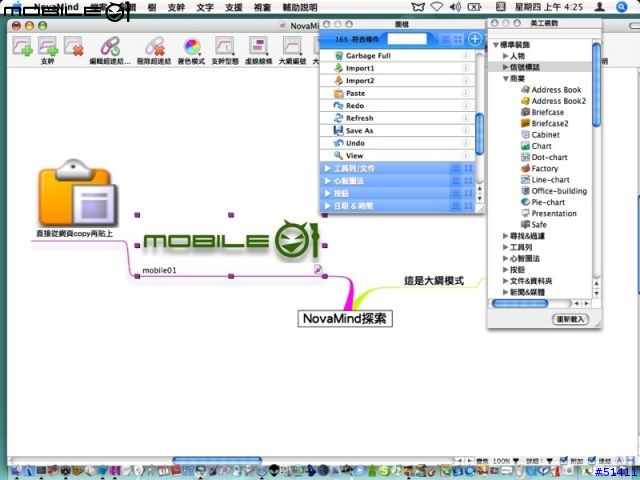Image resolution: width=640 pixels, height=480 pixels.
Task: Click the add branch toolbar icon
Action: pyautogui.click(x=22, y=46)
